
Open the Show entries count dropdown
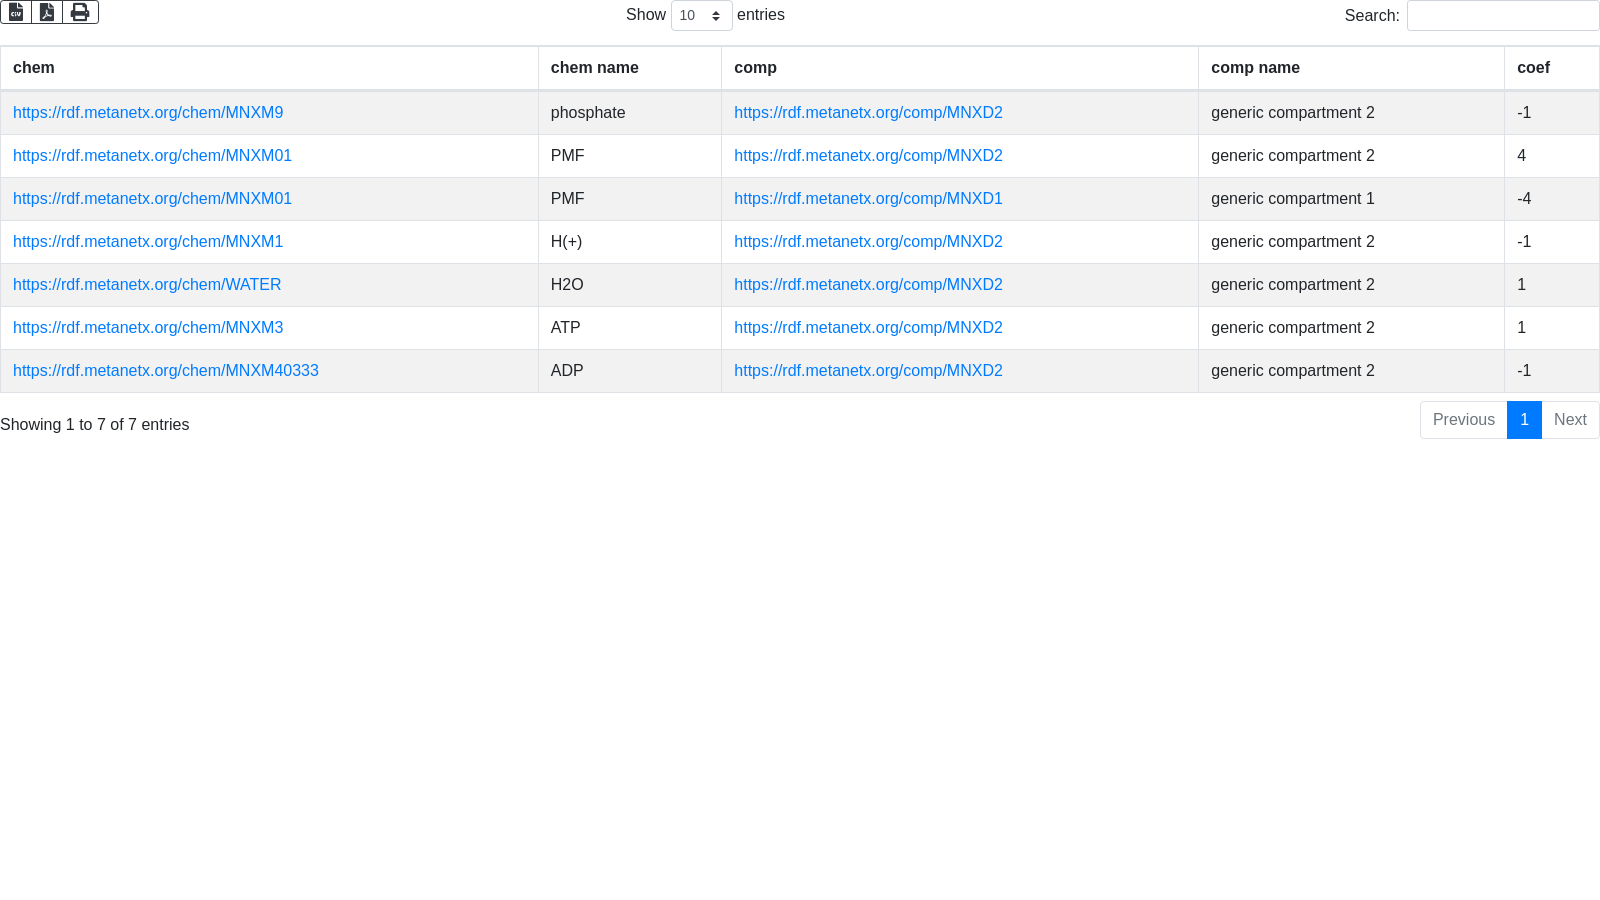[701, 16]
